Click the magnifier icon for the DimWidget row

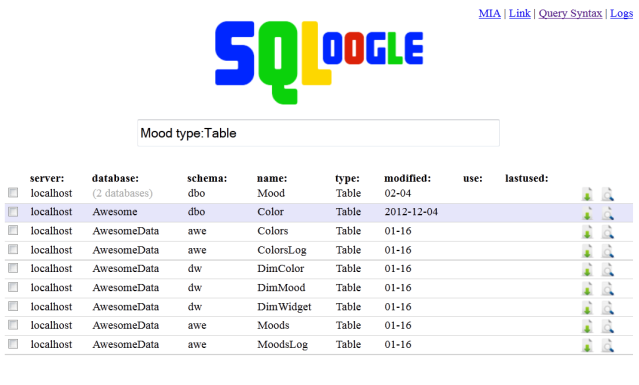coord(607,308)
